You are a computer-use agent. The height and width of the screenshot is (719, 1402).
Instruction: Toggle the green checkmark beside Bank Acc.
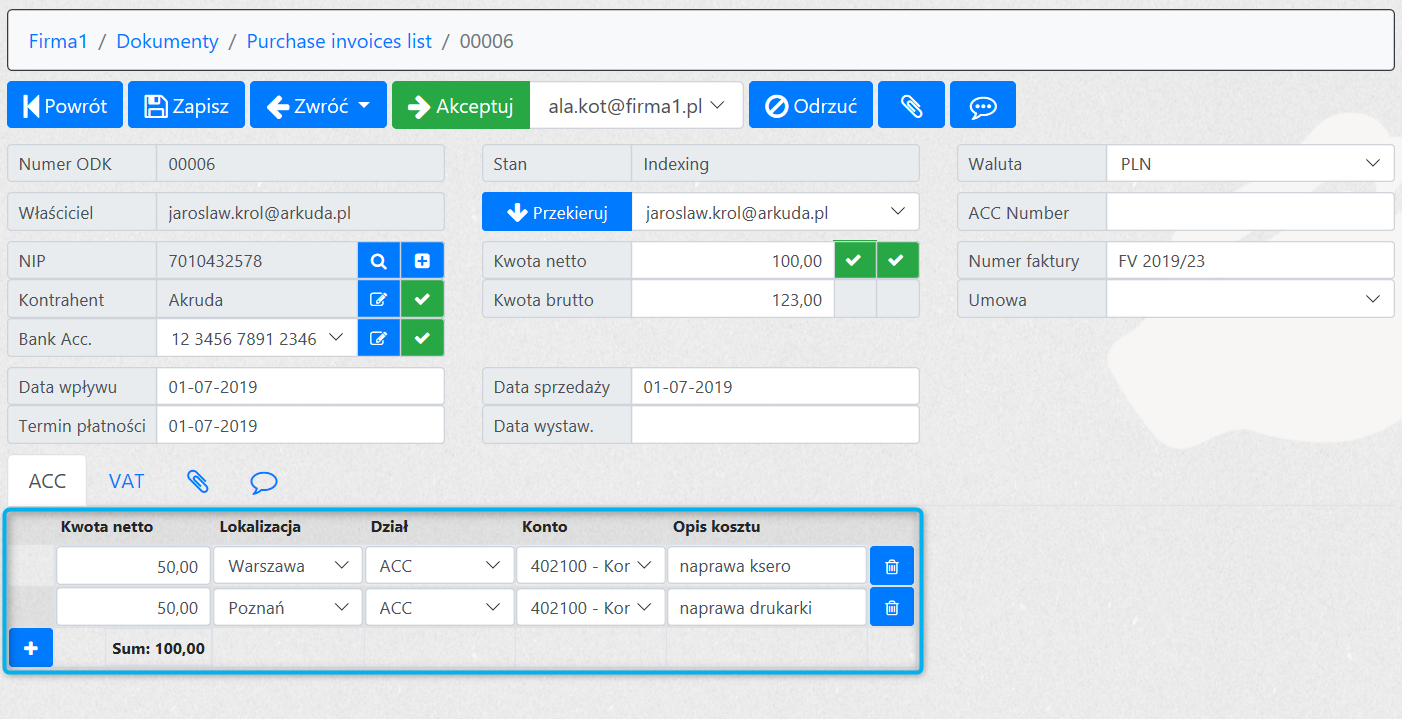(x=422, y=339)
